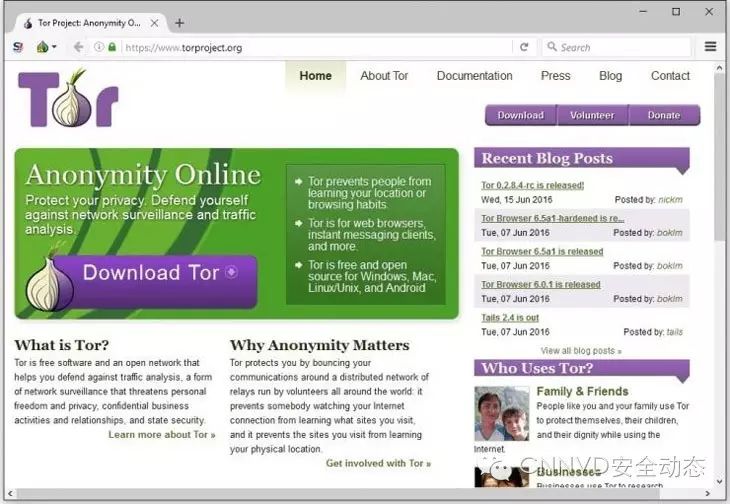The height and width of the screenshot is (504, 730).
Task: Click 'Get involved with Tor' link
Action: click(378, 464)
